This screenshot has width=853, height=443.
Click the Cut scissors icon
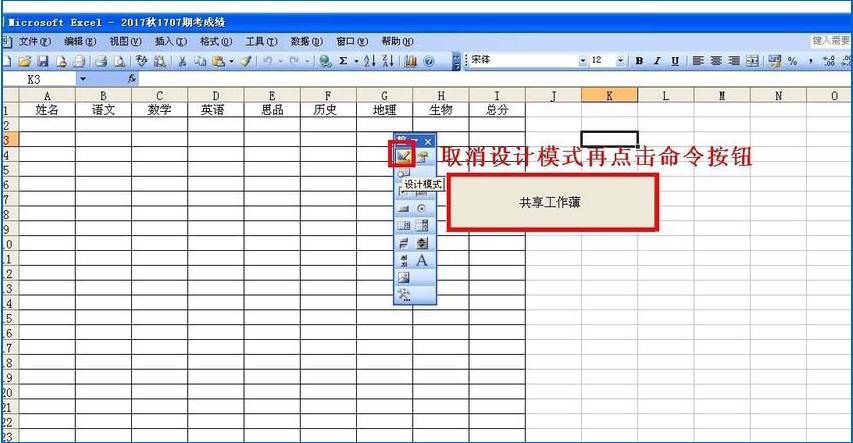[182, 61]
